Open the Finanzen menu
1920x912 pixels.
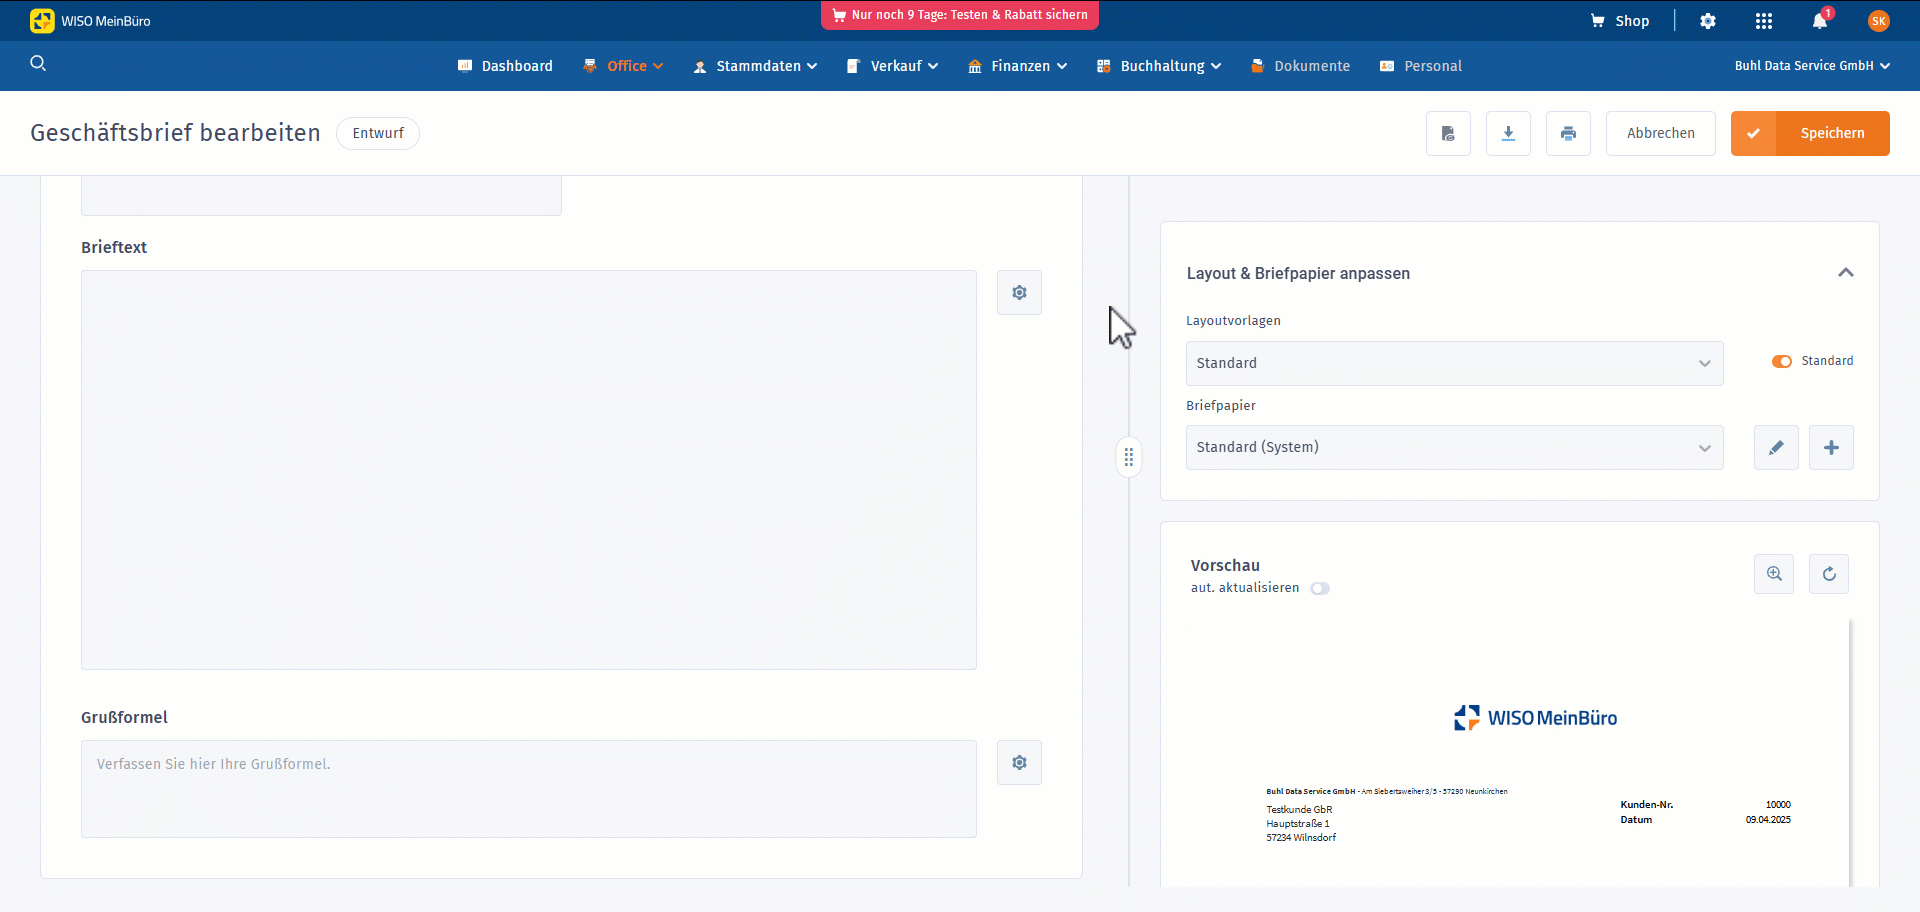click(x=1018, y=66)
